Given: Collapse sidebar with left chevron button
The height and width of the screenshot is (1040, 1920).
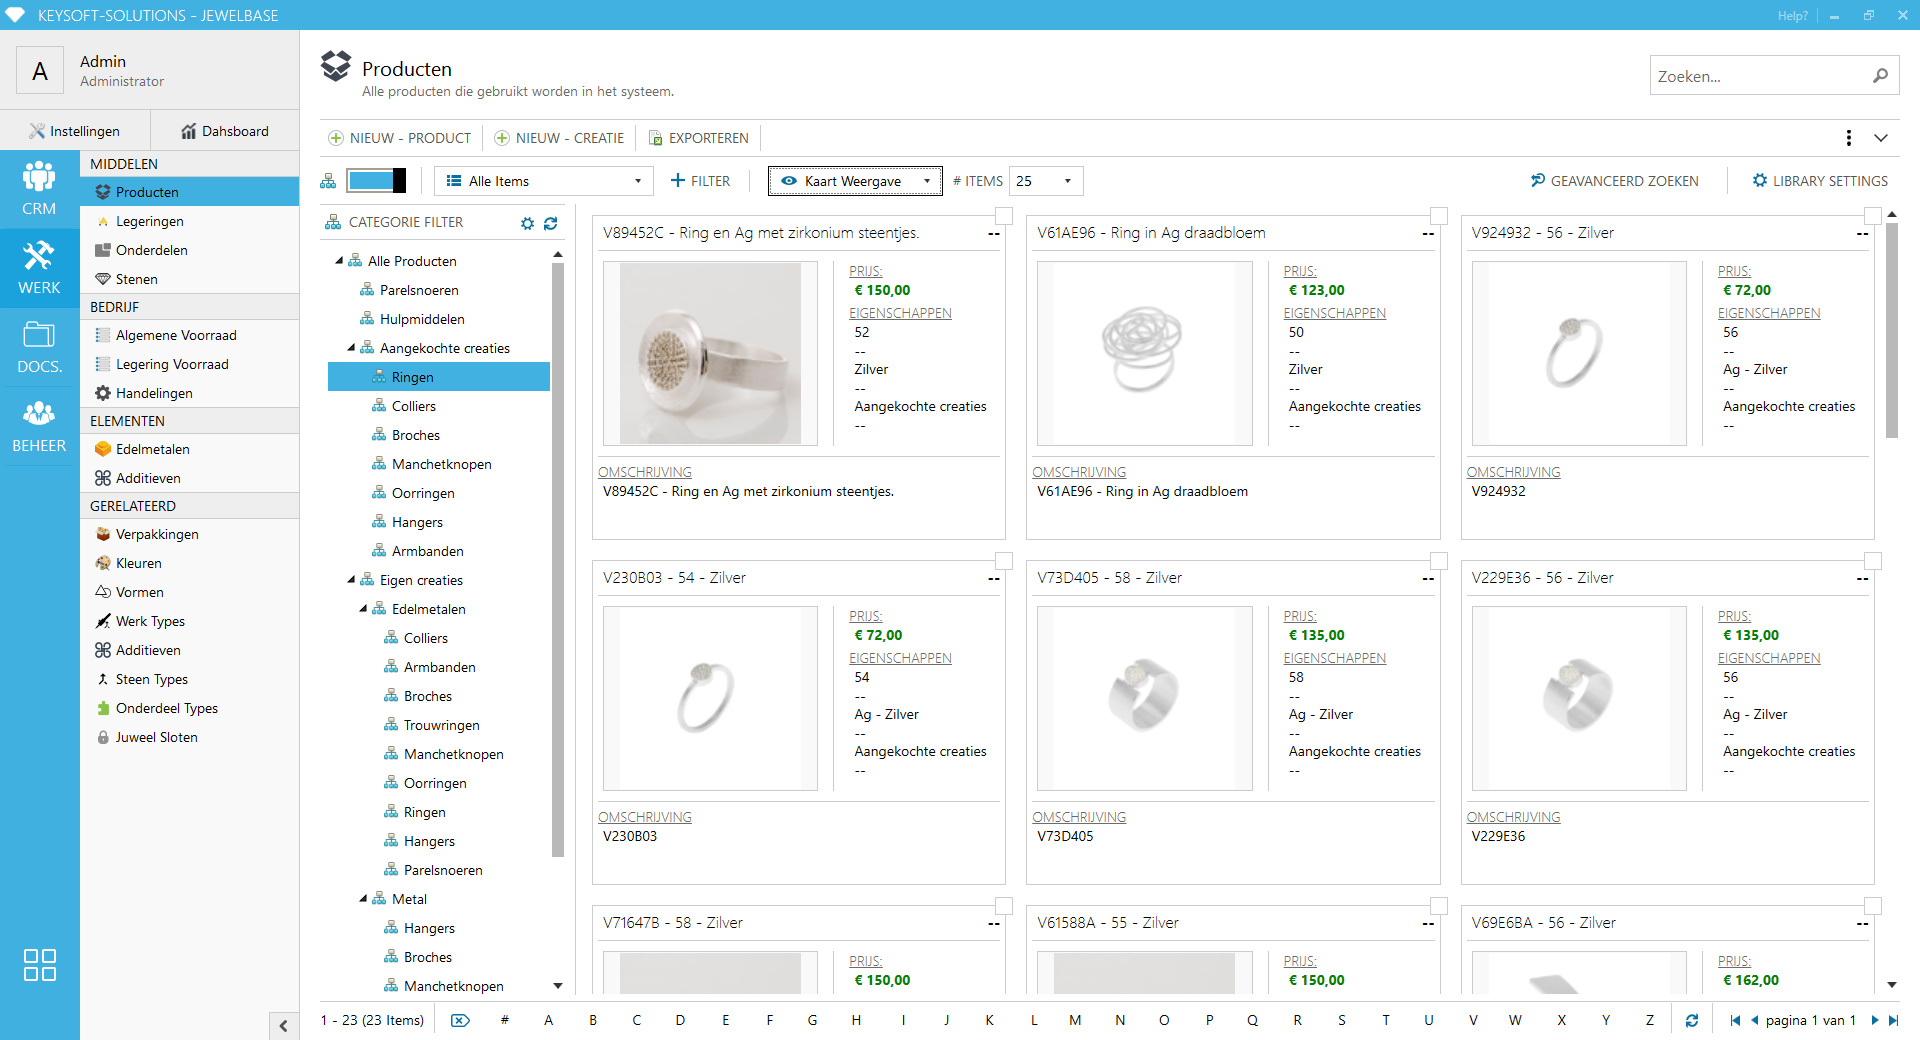Looking at the screenshot, I should click(x=284, y=1025).
